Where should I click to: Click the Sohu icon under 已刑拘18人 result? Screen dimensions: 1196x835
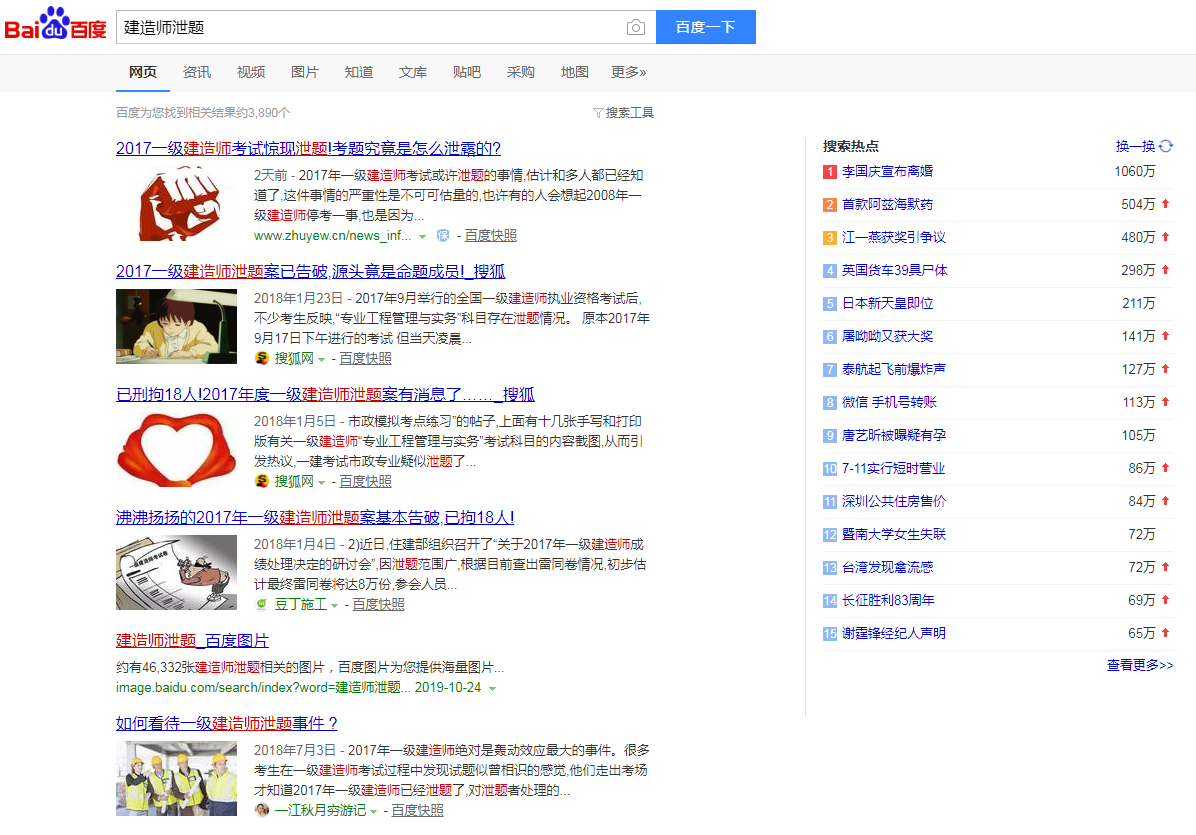[262, 481]
